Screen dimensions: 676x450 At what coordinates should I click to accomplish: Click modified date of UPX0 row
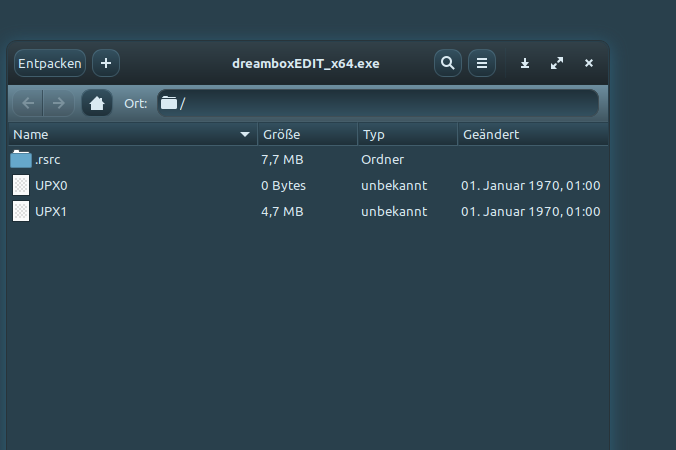click(x=531, y=186)
